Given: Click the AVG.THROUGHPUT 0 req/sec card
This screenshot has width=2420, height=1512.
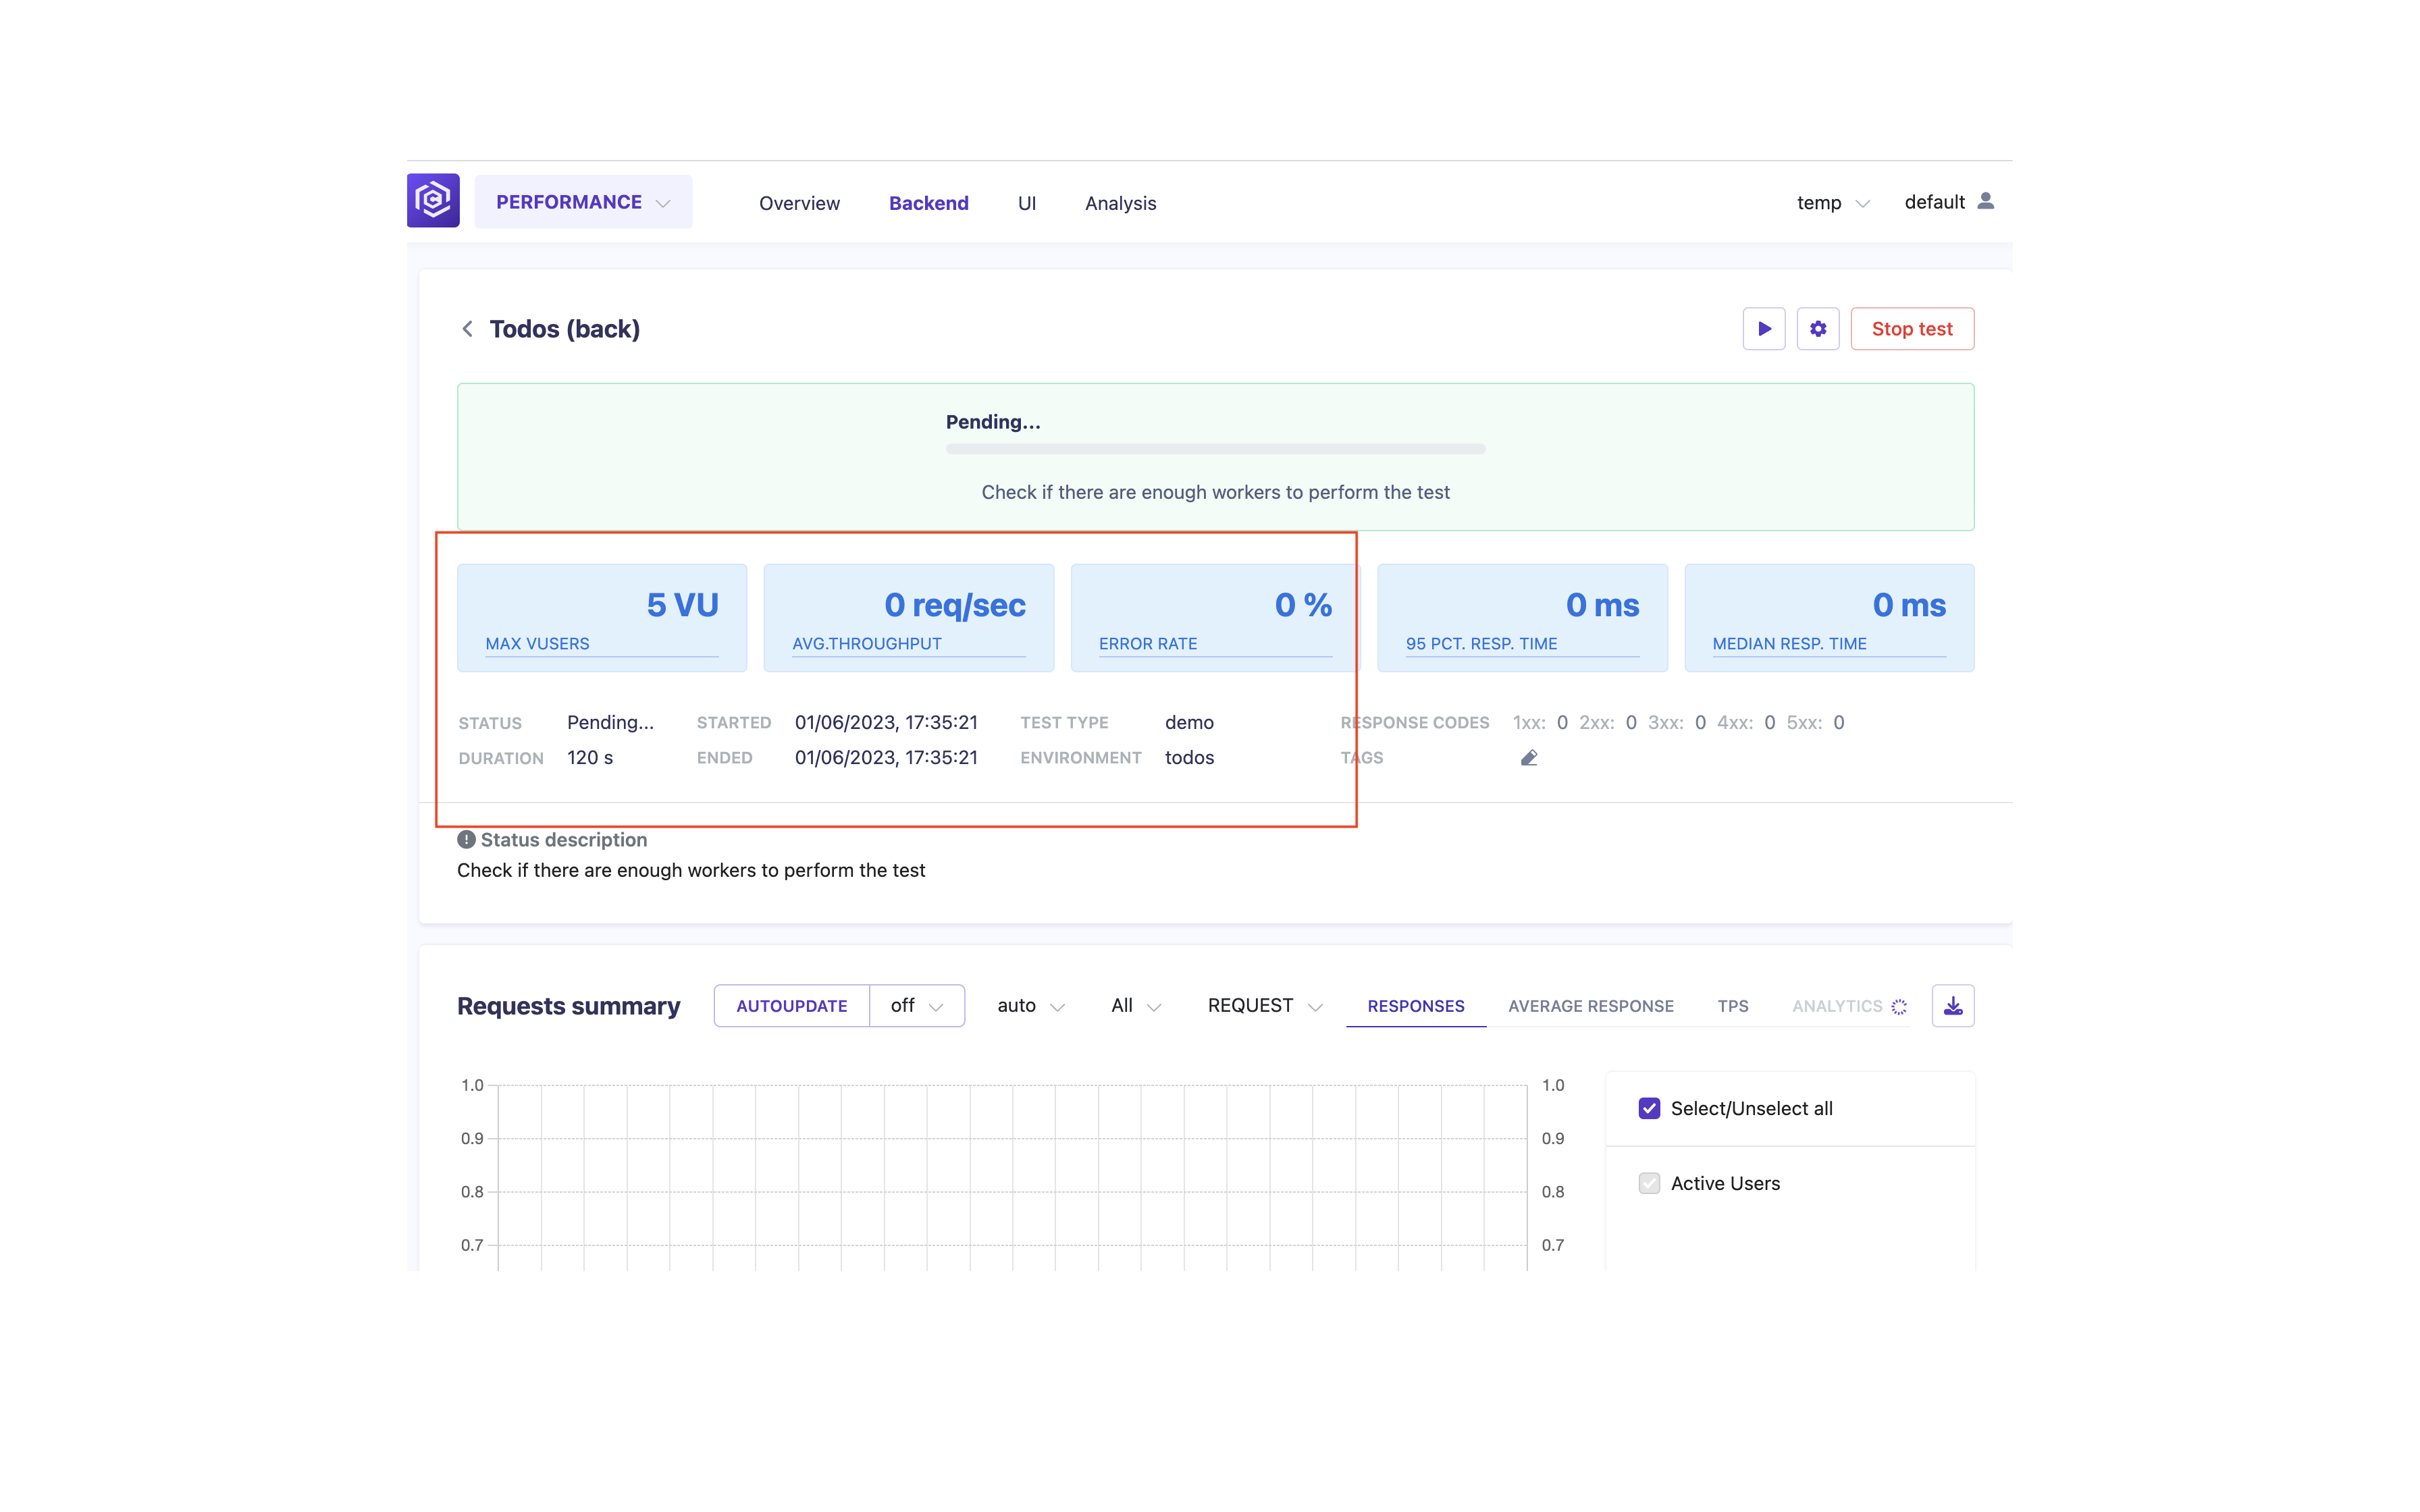Looking at the screenshot, I should (x=909, y=618).
